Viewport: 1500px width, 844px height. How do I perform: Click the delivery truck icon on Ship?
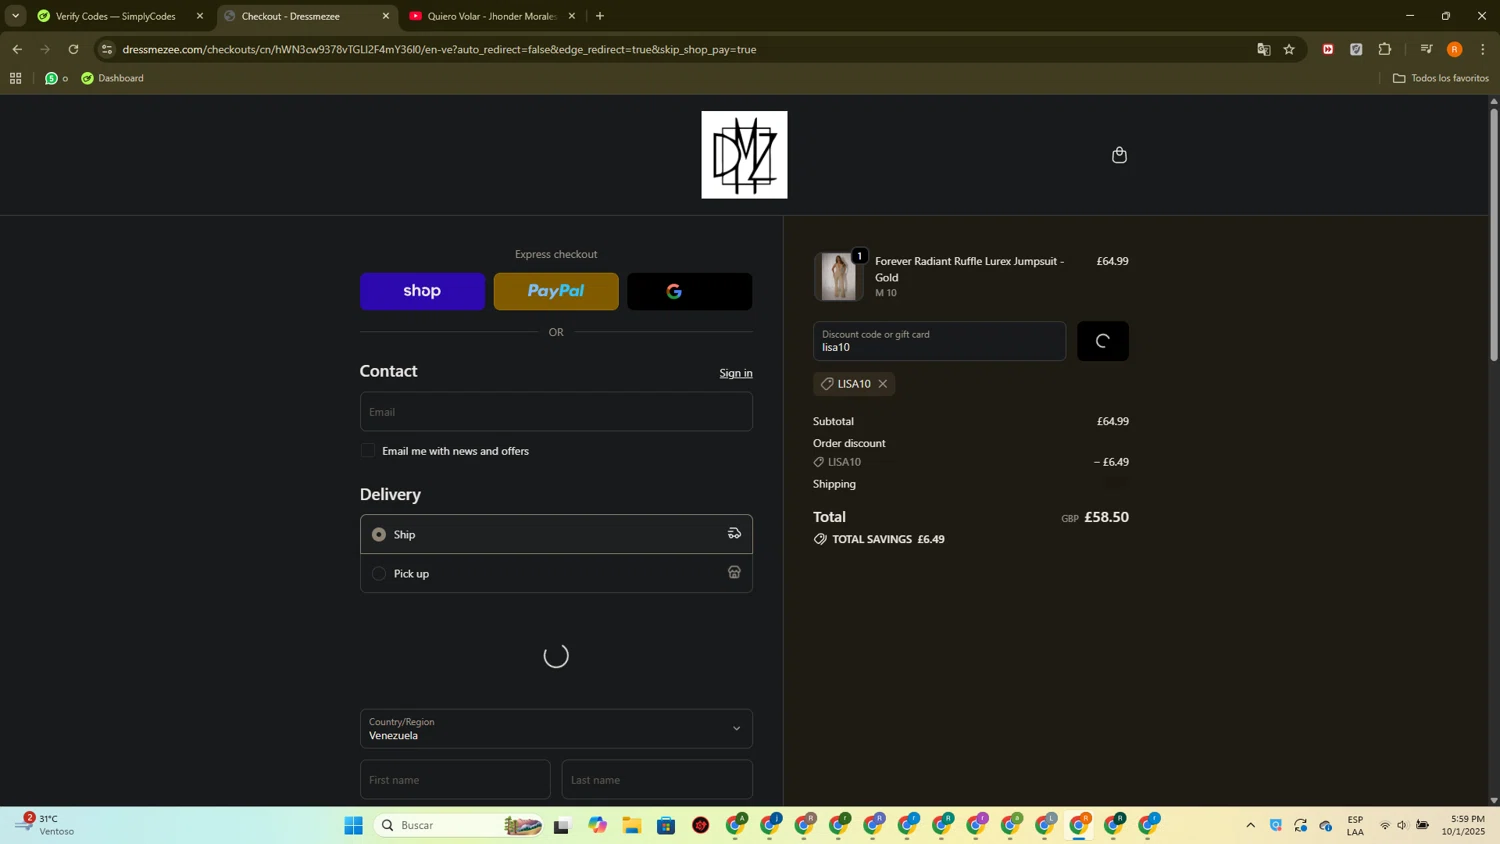point(734,534)
